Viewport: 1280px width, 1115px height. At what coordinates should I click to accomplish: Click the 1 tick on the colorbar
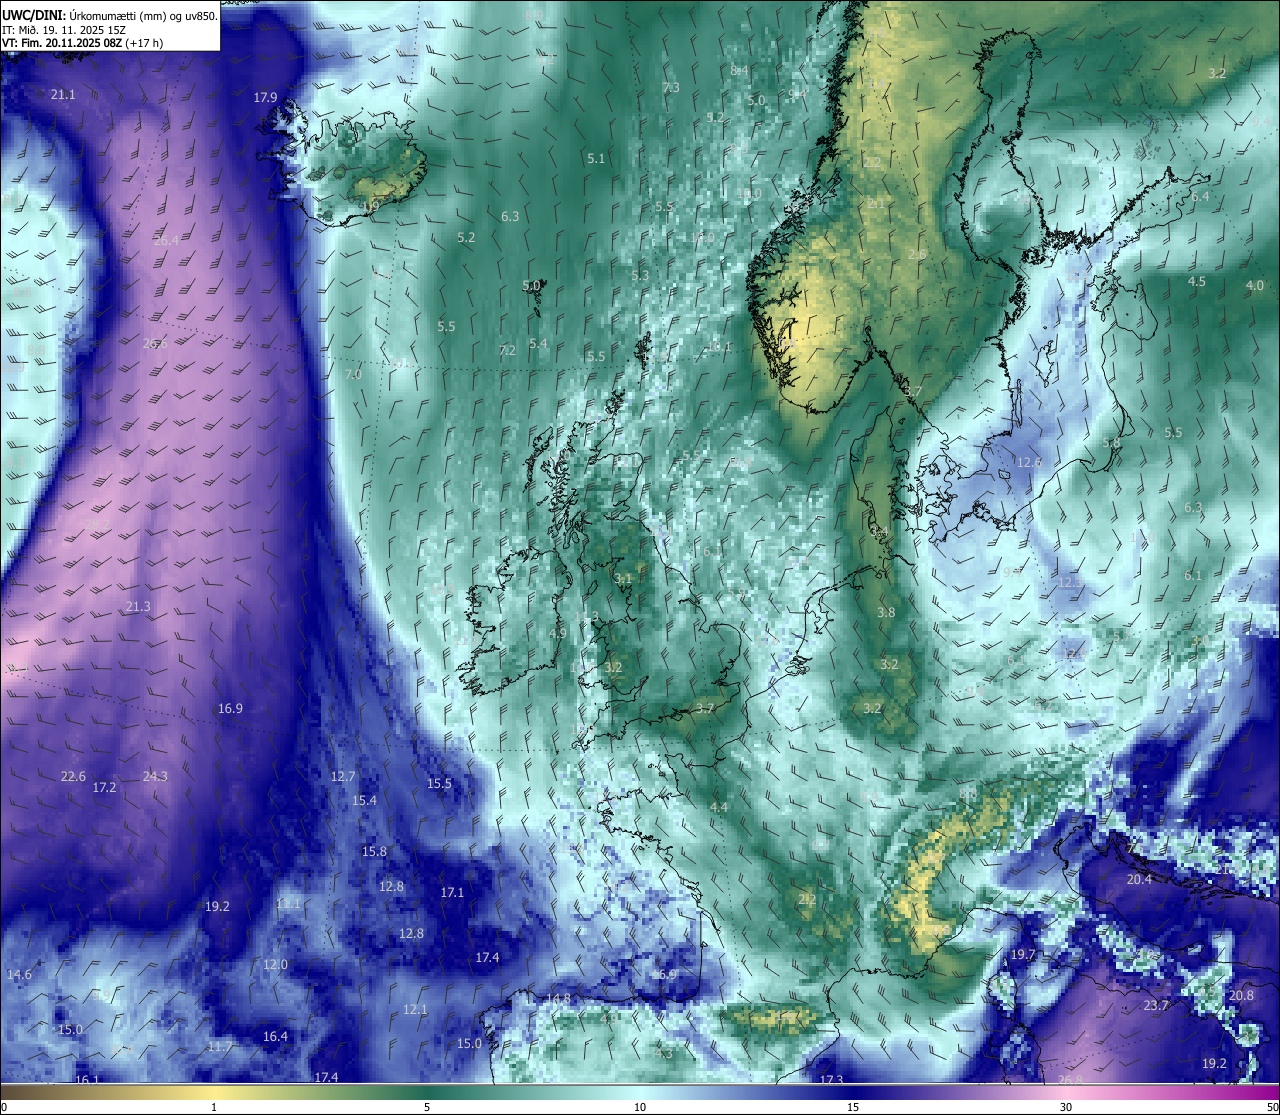click(214, 1106)
